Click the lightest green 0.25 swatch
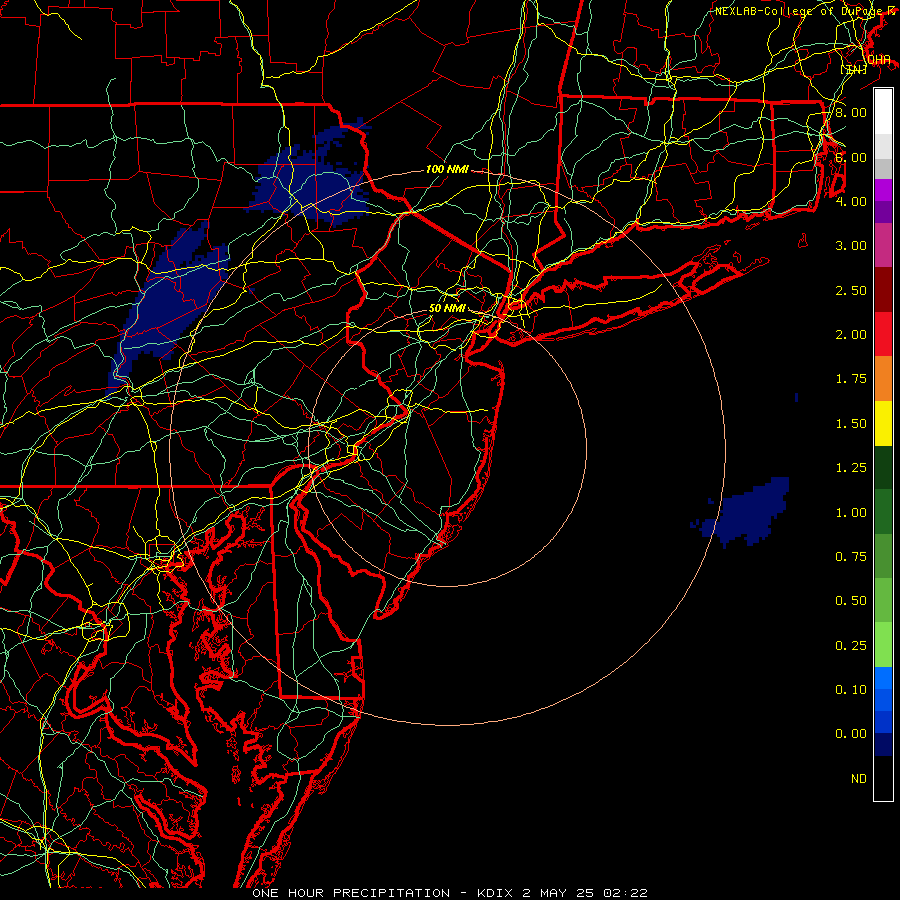Viewport: 900px width, 900px height. pyautogui.click(x=883, y=645)
